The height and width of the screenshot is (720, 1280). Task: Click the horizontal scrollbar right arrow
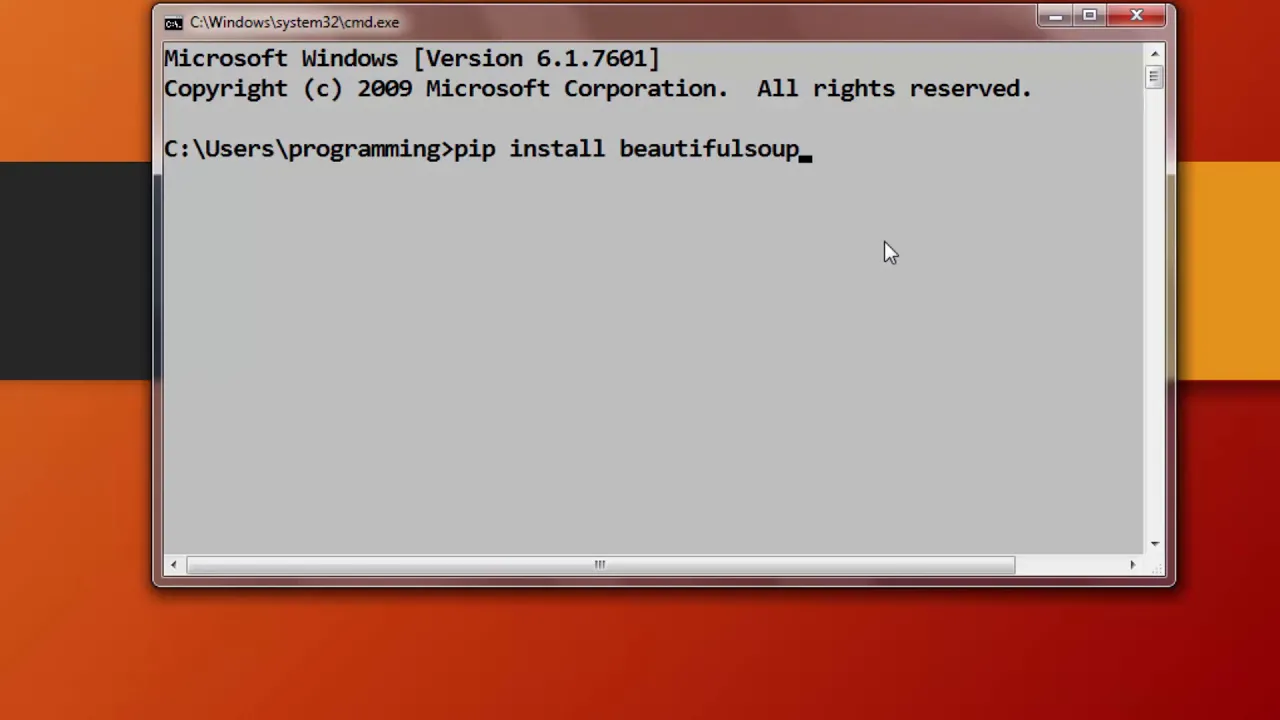click(1133, 565)
